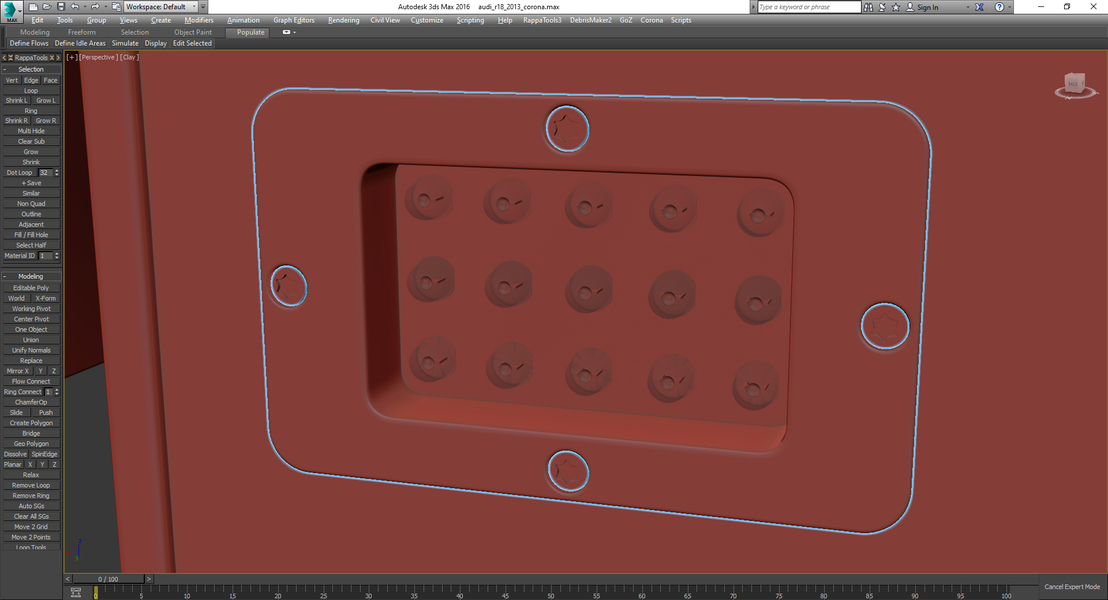This screenshot has width=1108, height=600.
Task: Open the Rendering menu
Action: [x=343, y=20]
